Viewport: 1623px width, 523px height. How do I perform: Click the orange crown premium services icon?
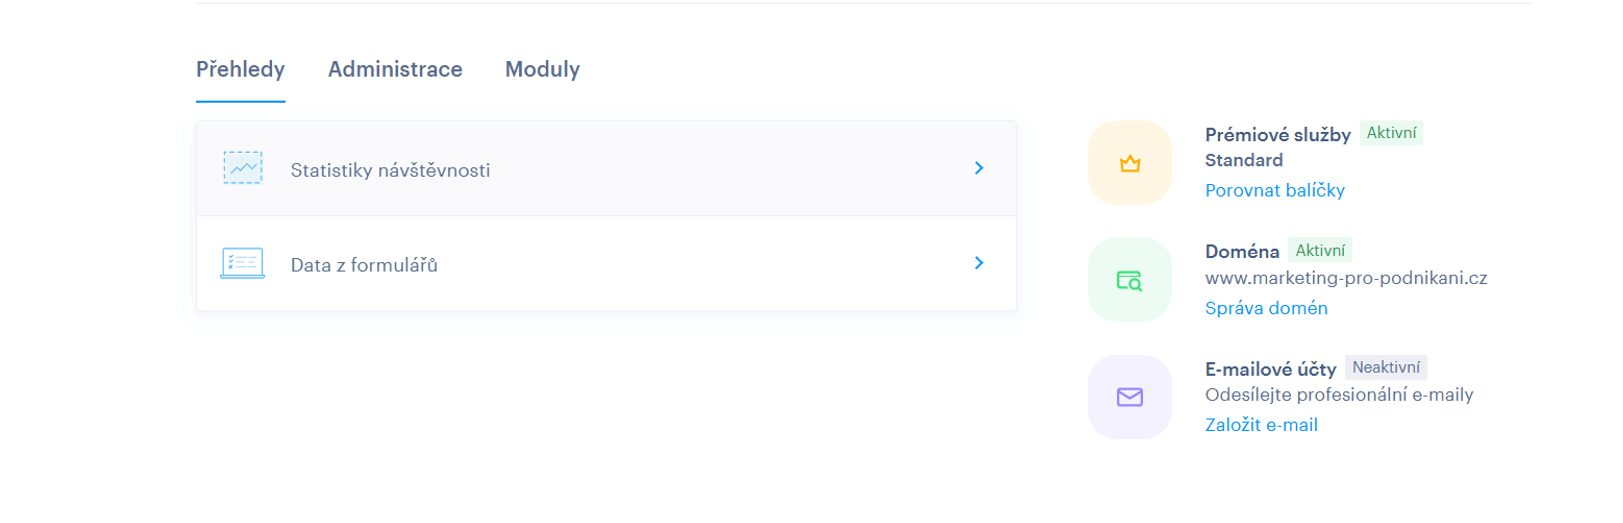tap(1129, 163)
